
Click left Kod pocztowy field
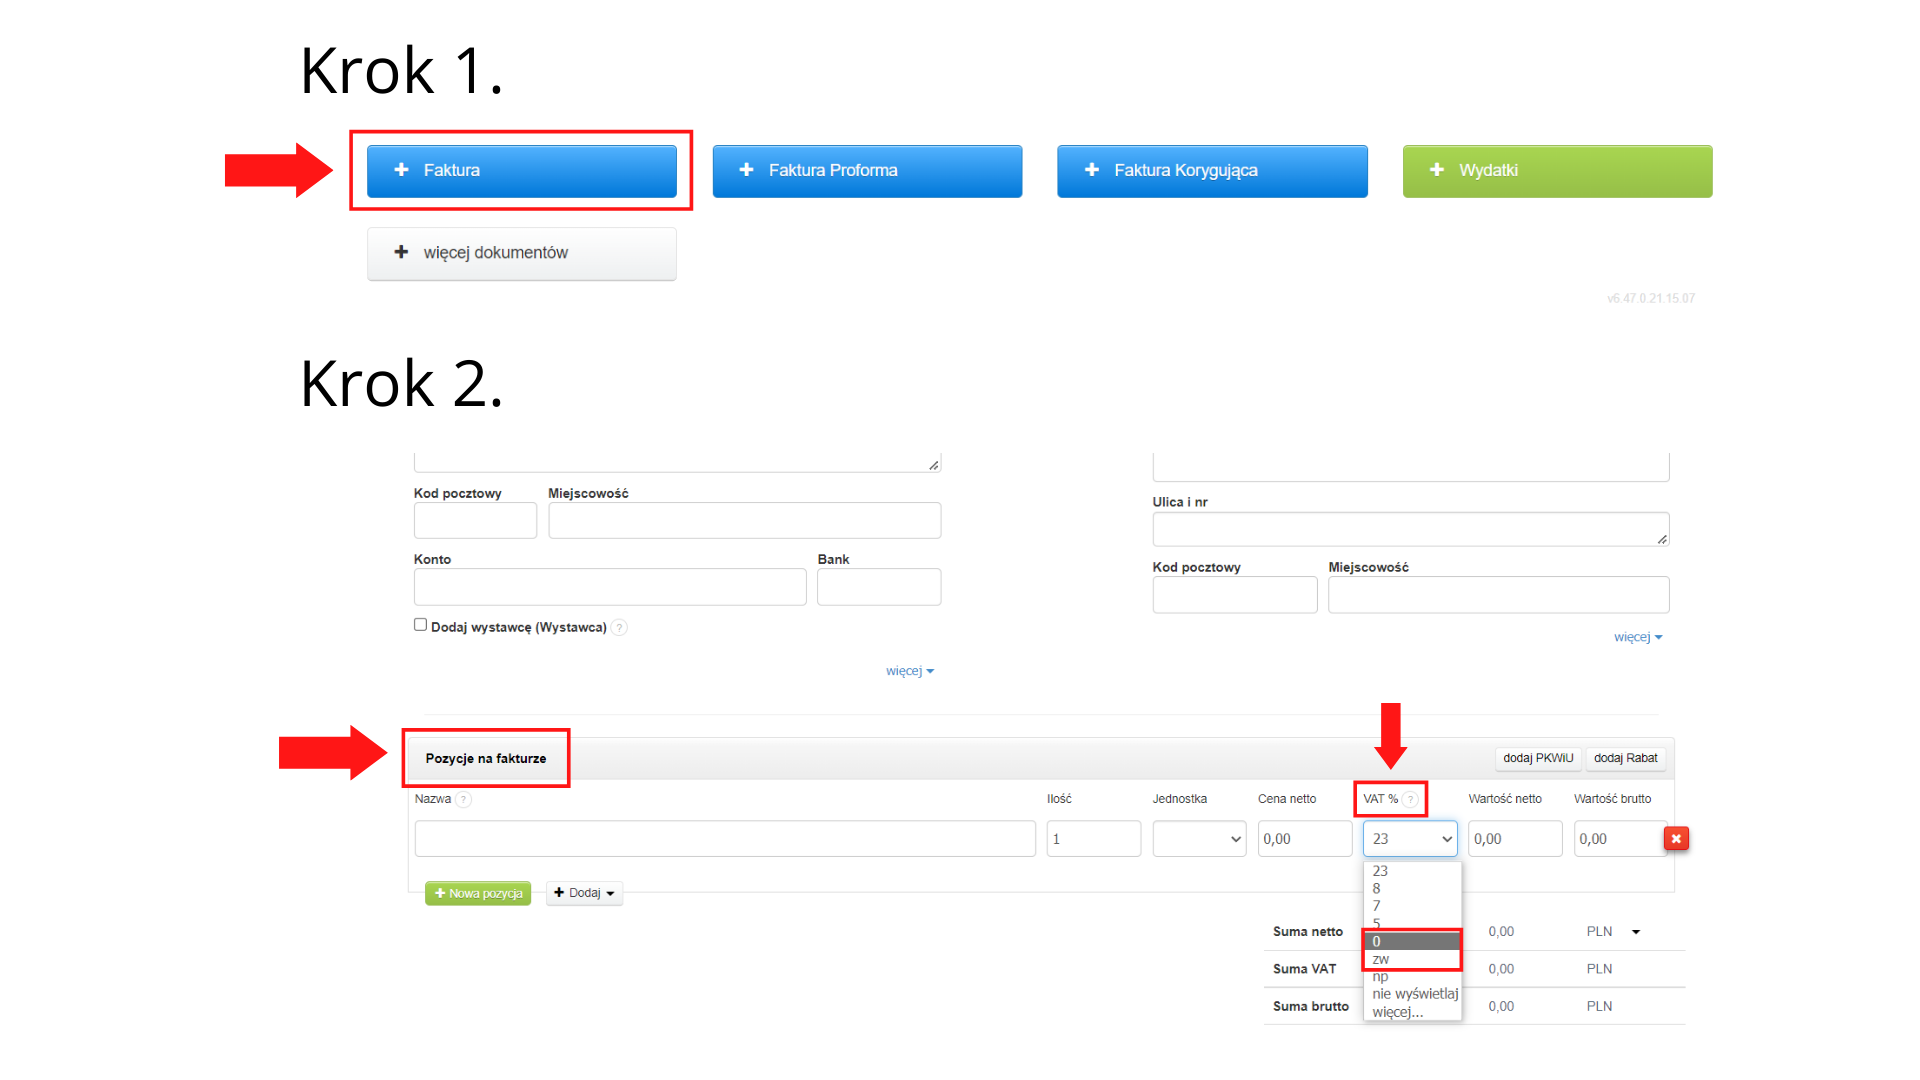point(475,521)
